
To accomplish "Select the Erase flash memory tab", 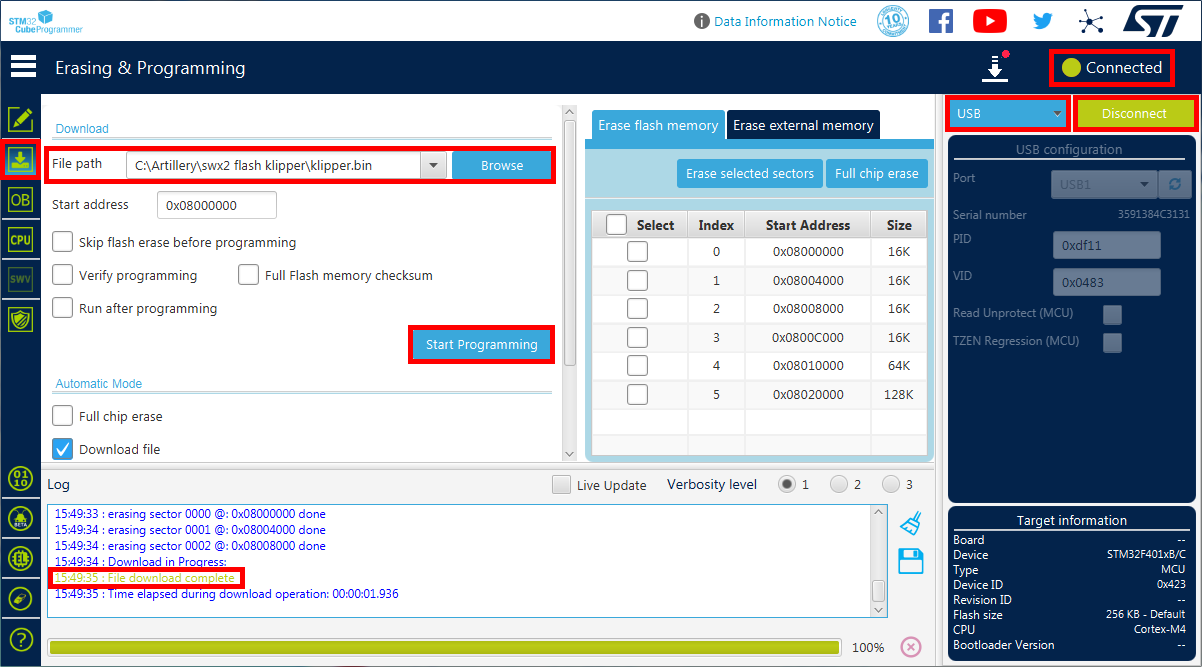I will (657, 125).
